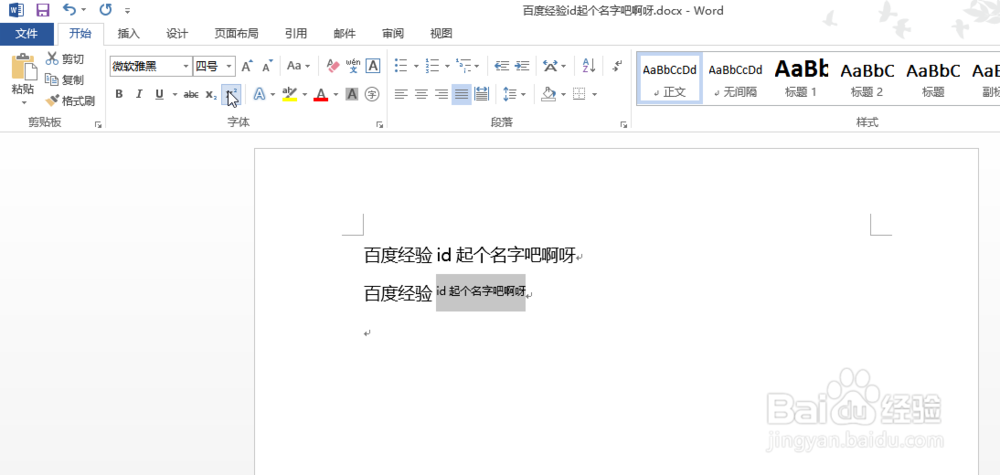This screenshot has width=1000, height=475.
Task: Decrease paragraph indent
Action: 502,66
